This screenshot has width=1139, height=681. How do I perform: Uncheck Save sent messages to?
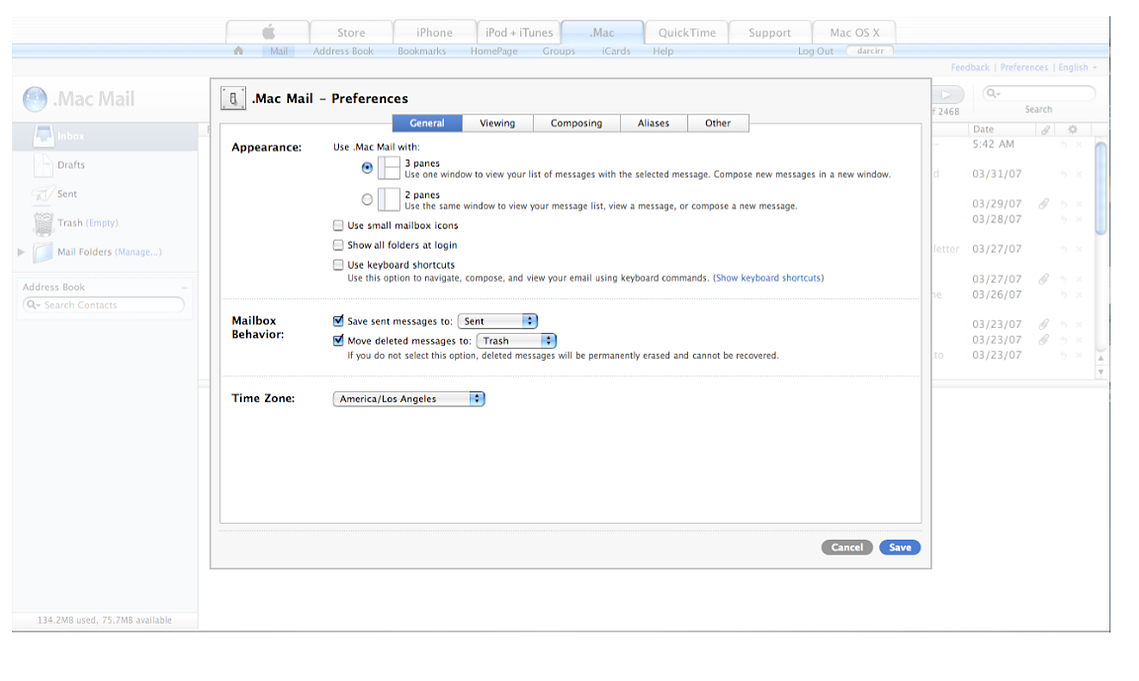tap(338, 321)
